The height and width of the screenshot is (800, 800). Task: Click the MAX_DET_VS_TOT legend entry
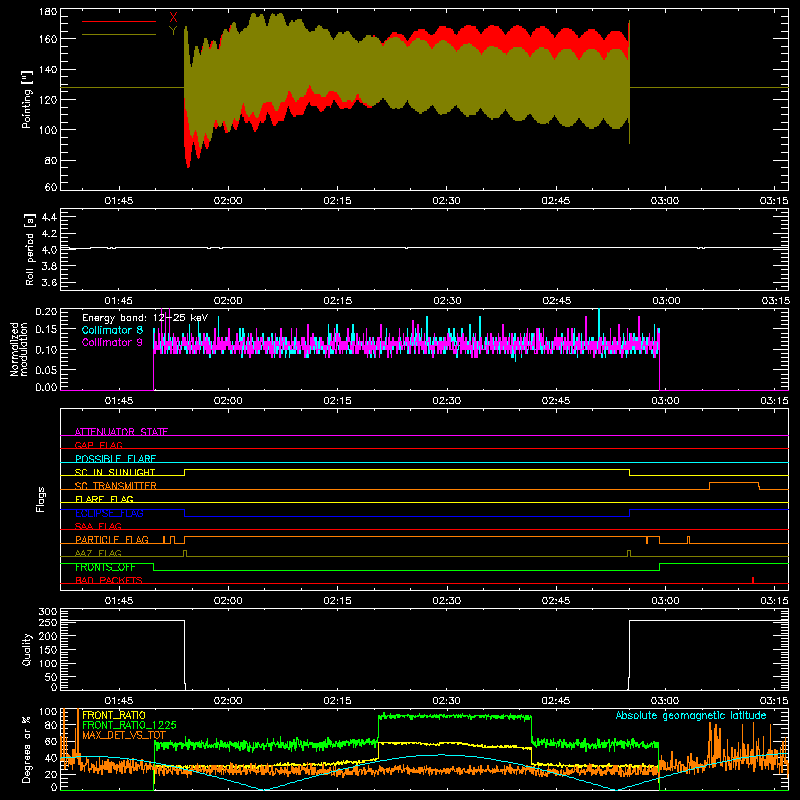[124, 735]
